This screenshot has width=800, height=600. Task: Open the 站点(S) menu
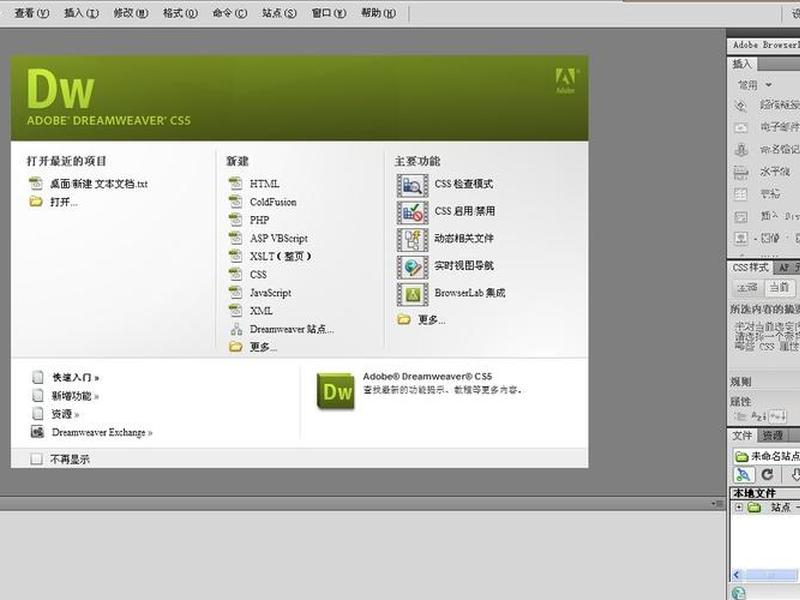(279, 13)
